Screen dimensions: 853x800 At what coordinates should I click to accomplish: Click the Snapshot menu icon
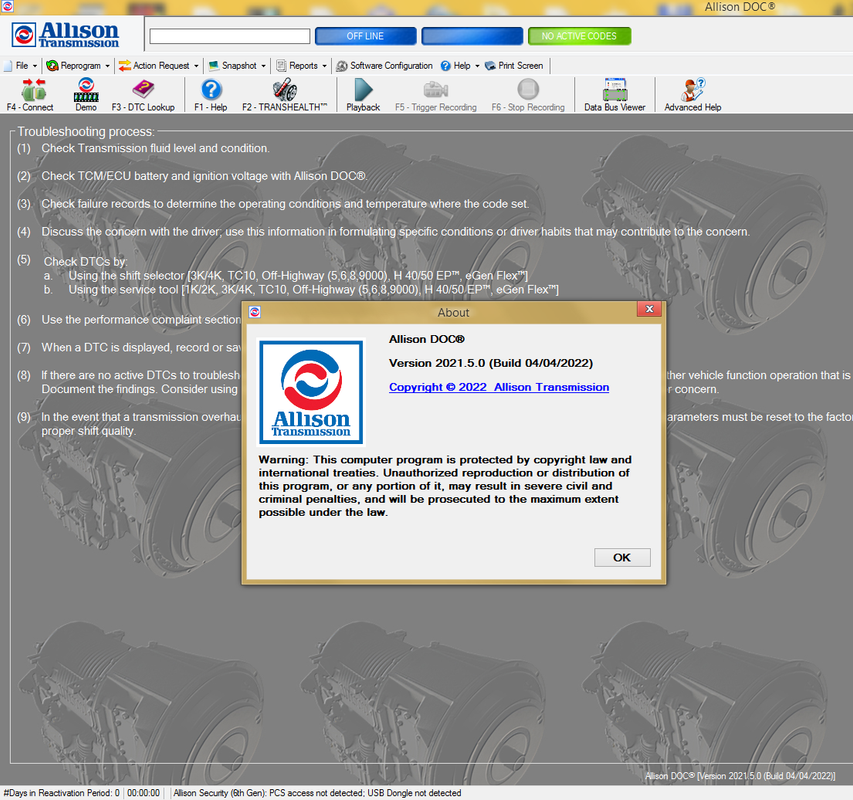pos(214,65)
